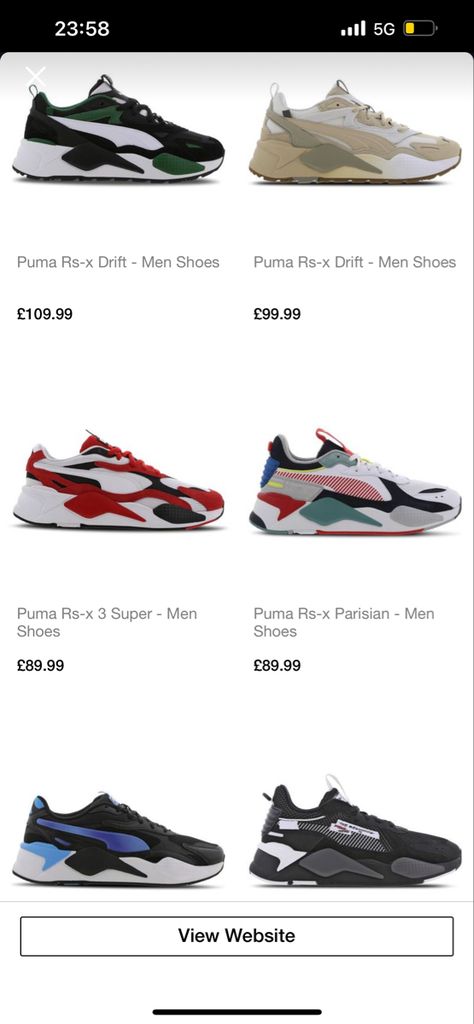Close the overlay with the X icon
474x1024 pixels.
tap(36, 76)
